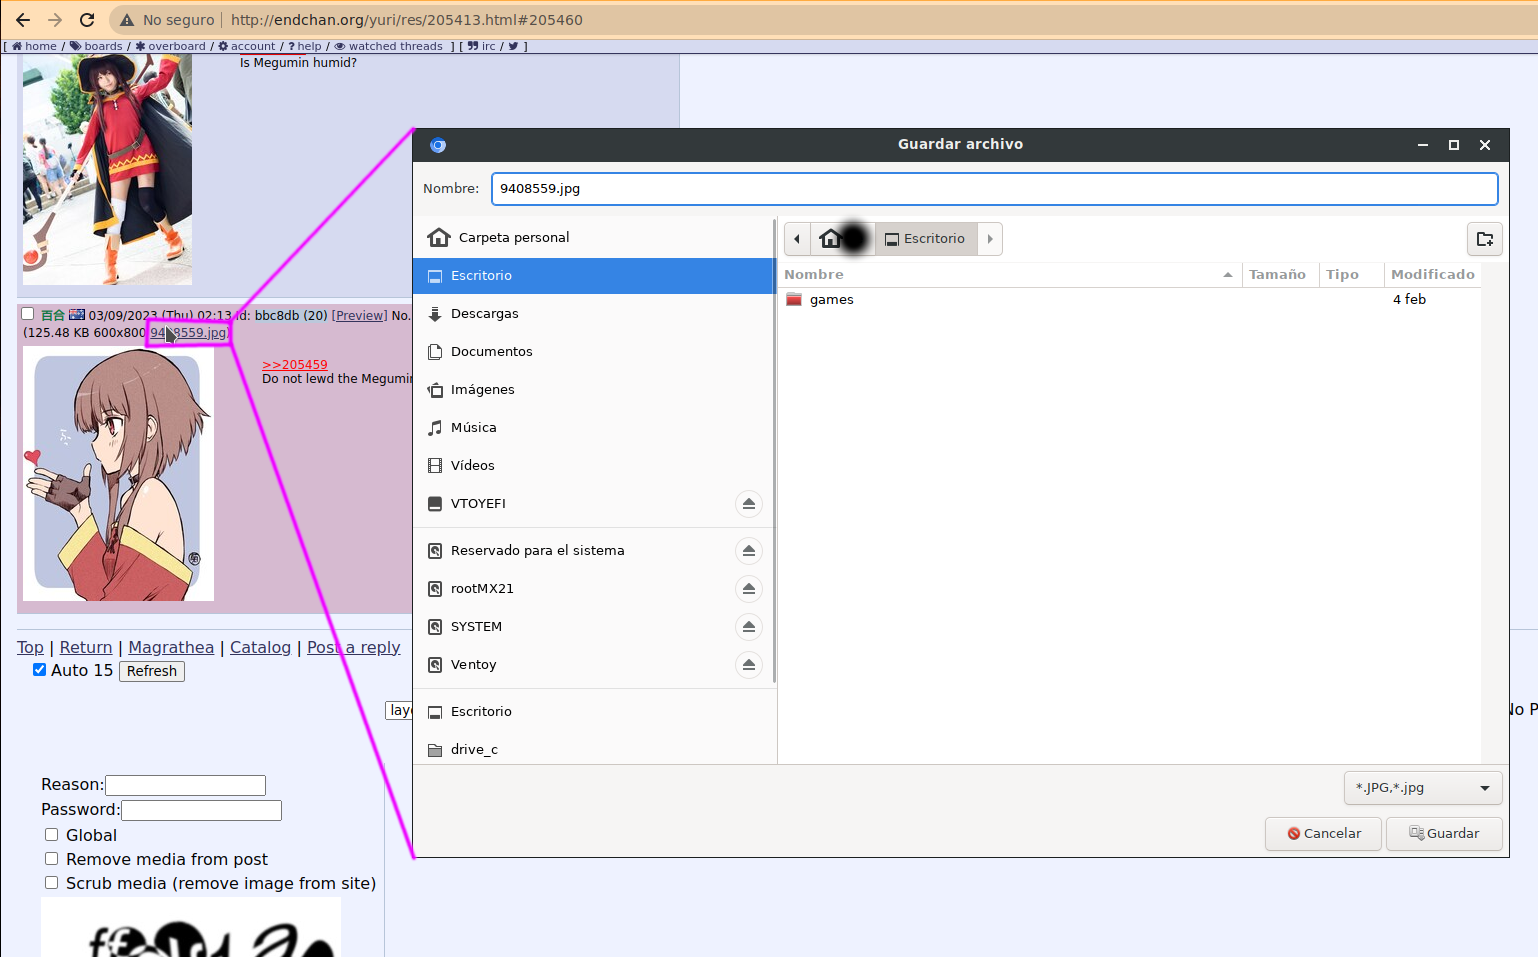Click the Megumin drawing thumbnail

point(119,474)
